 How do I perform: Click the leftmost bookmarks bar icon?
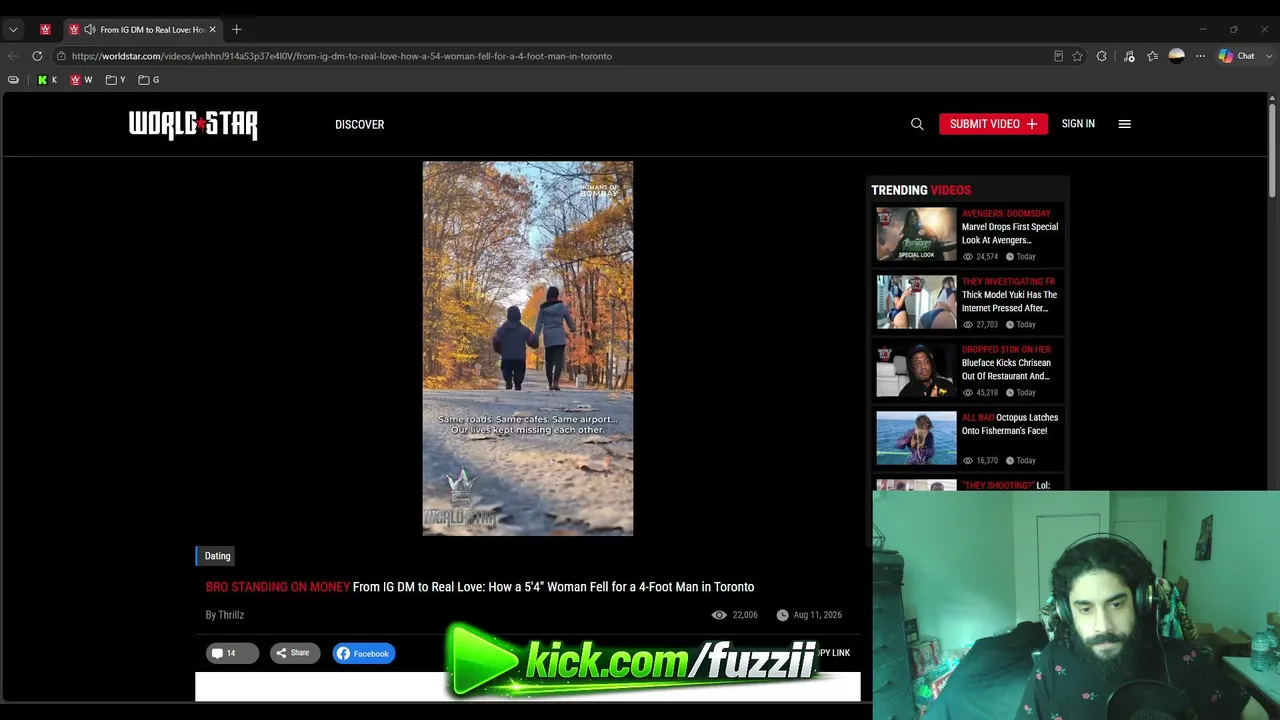coord(13,80)
